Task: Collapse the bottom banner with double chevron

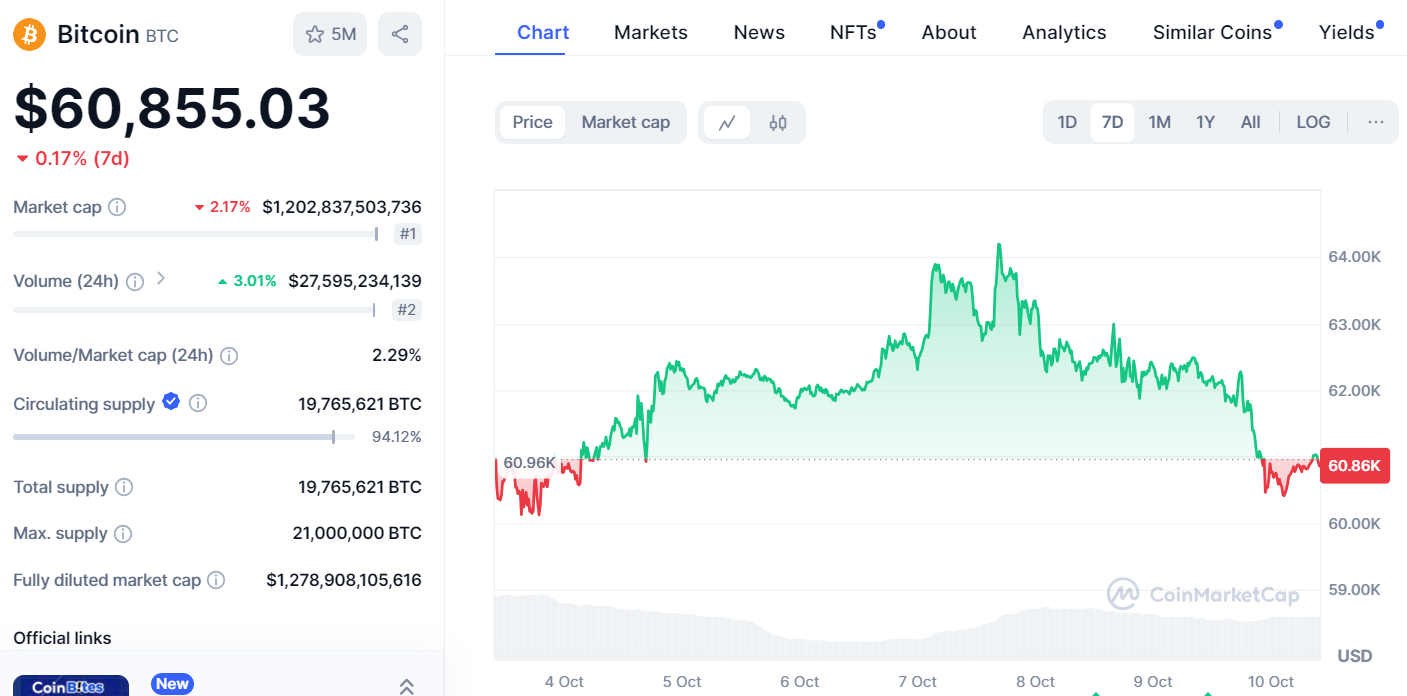Action: click(407, 686)
